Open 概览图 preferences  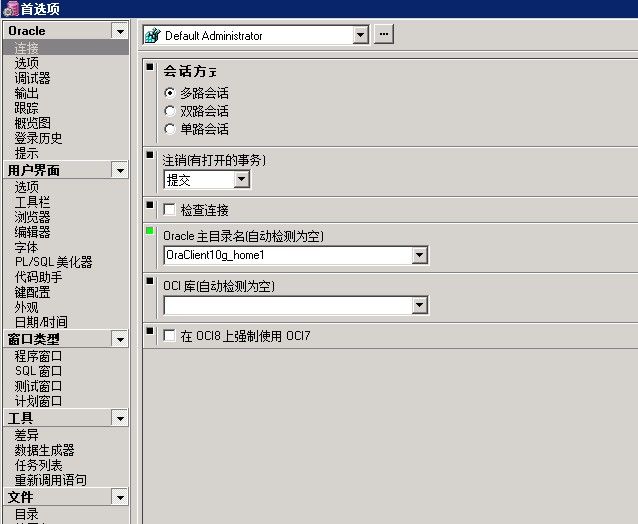pos(33,123)
